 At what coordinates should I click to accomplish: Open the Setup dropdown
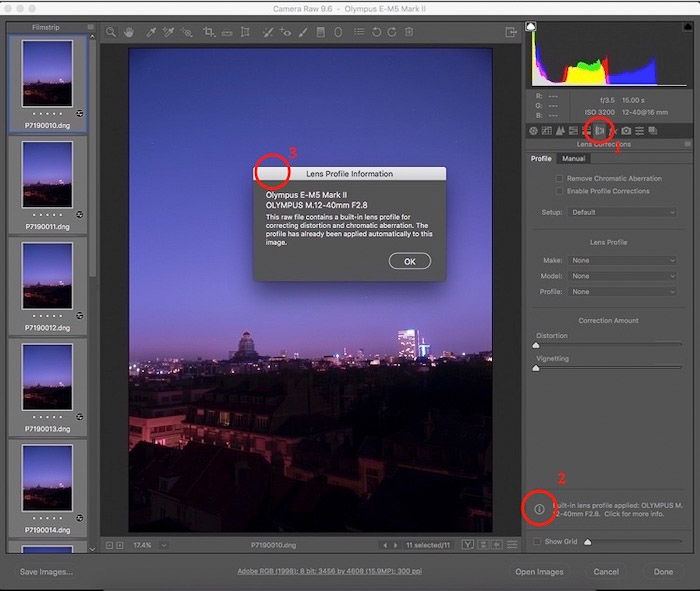[622, 213]
